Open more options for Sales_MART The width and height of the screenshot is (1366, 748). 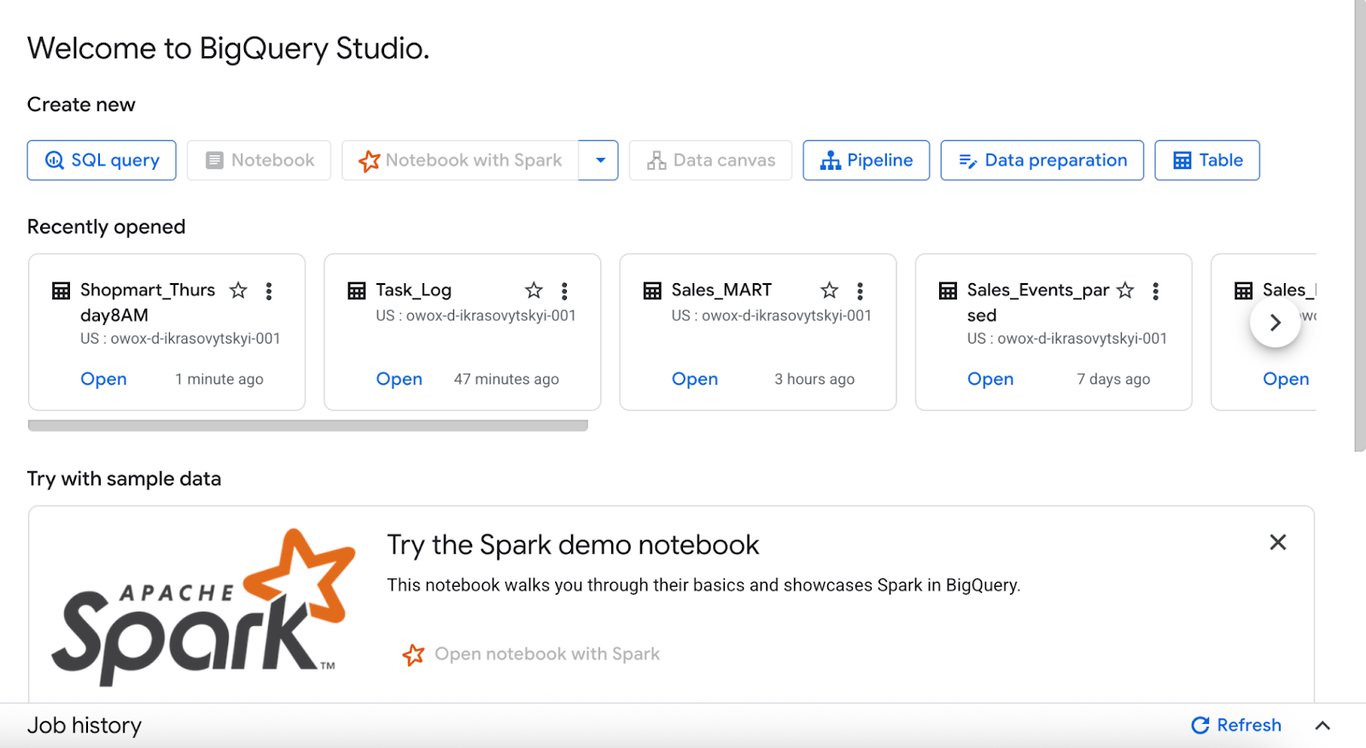[860, 291]
